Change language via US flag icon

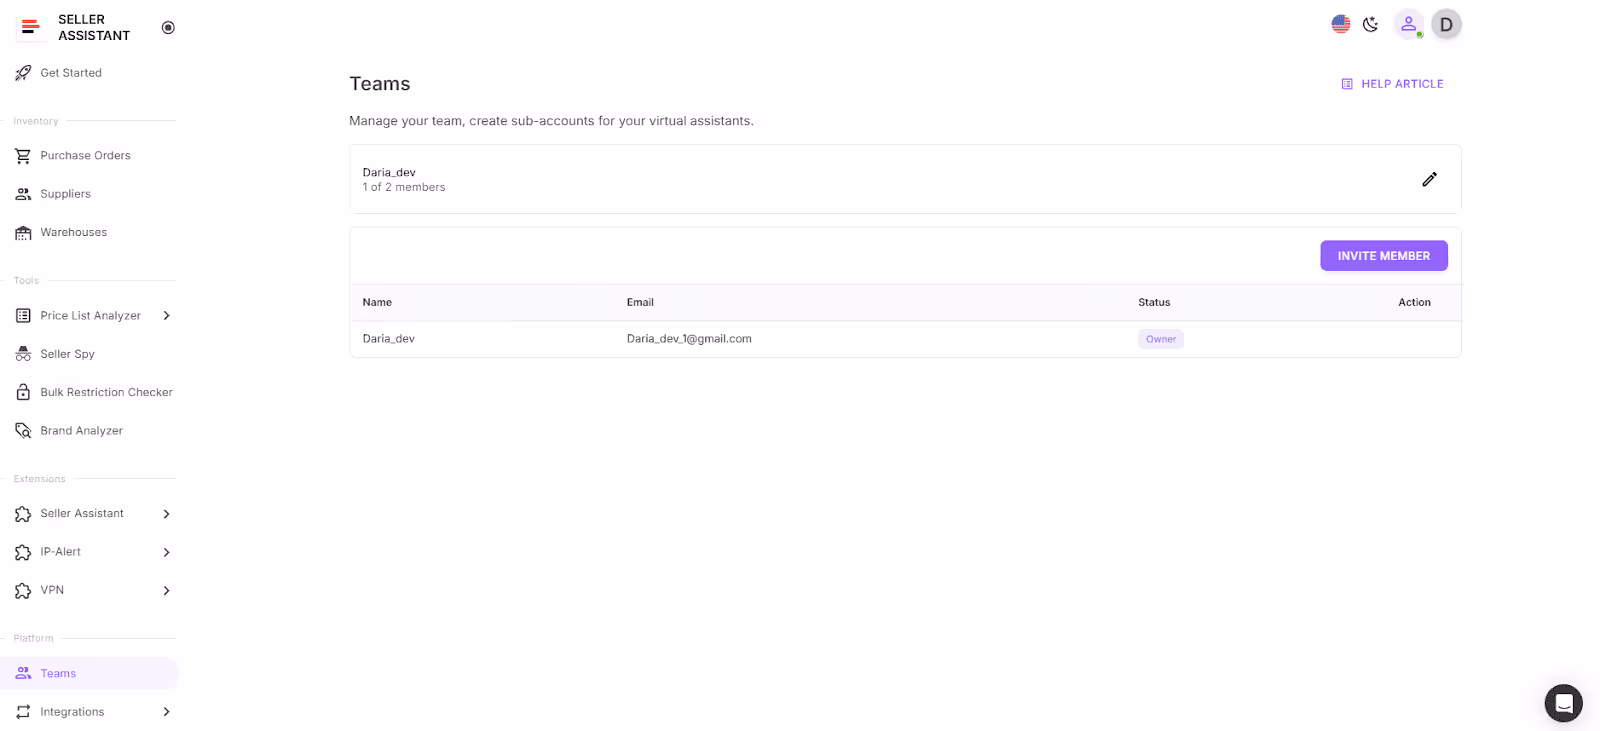click(1341, 24)
